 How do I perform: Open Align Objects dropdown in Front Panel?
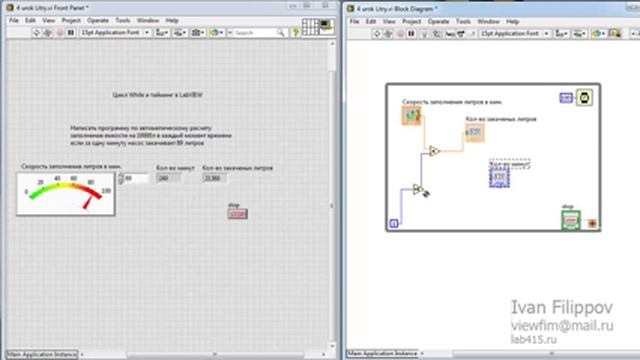click(162, 33)
